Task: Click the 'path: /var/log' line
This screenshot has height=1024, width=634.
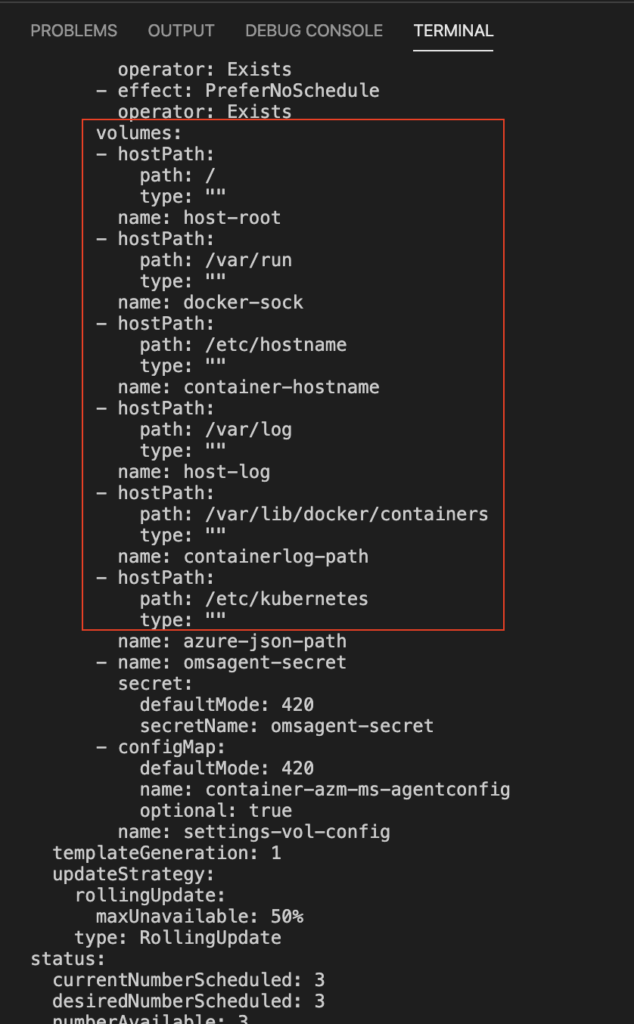Action: [215, 430]
